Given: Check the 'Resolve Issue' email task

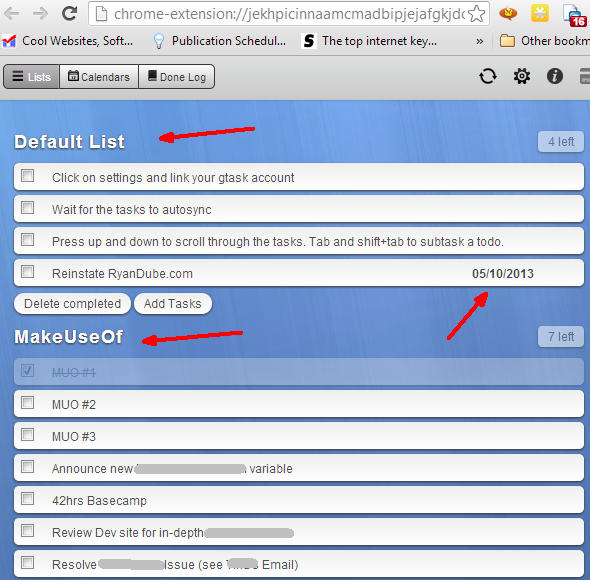Looking at the screenshot, I should pyautogui.click(x=27, y=563).
